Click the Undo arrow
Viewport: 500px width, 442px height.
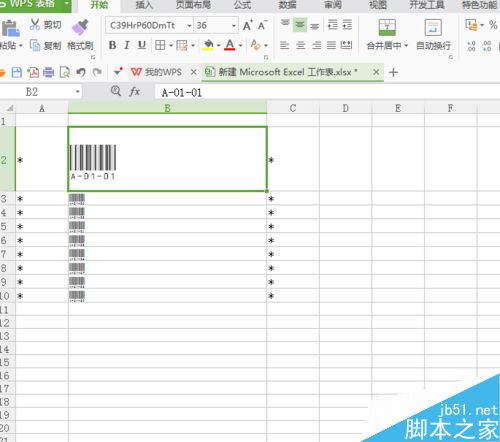pyautogui.click(x=81, y=72)
